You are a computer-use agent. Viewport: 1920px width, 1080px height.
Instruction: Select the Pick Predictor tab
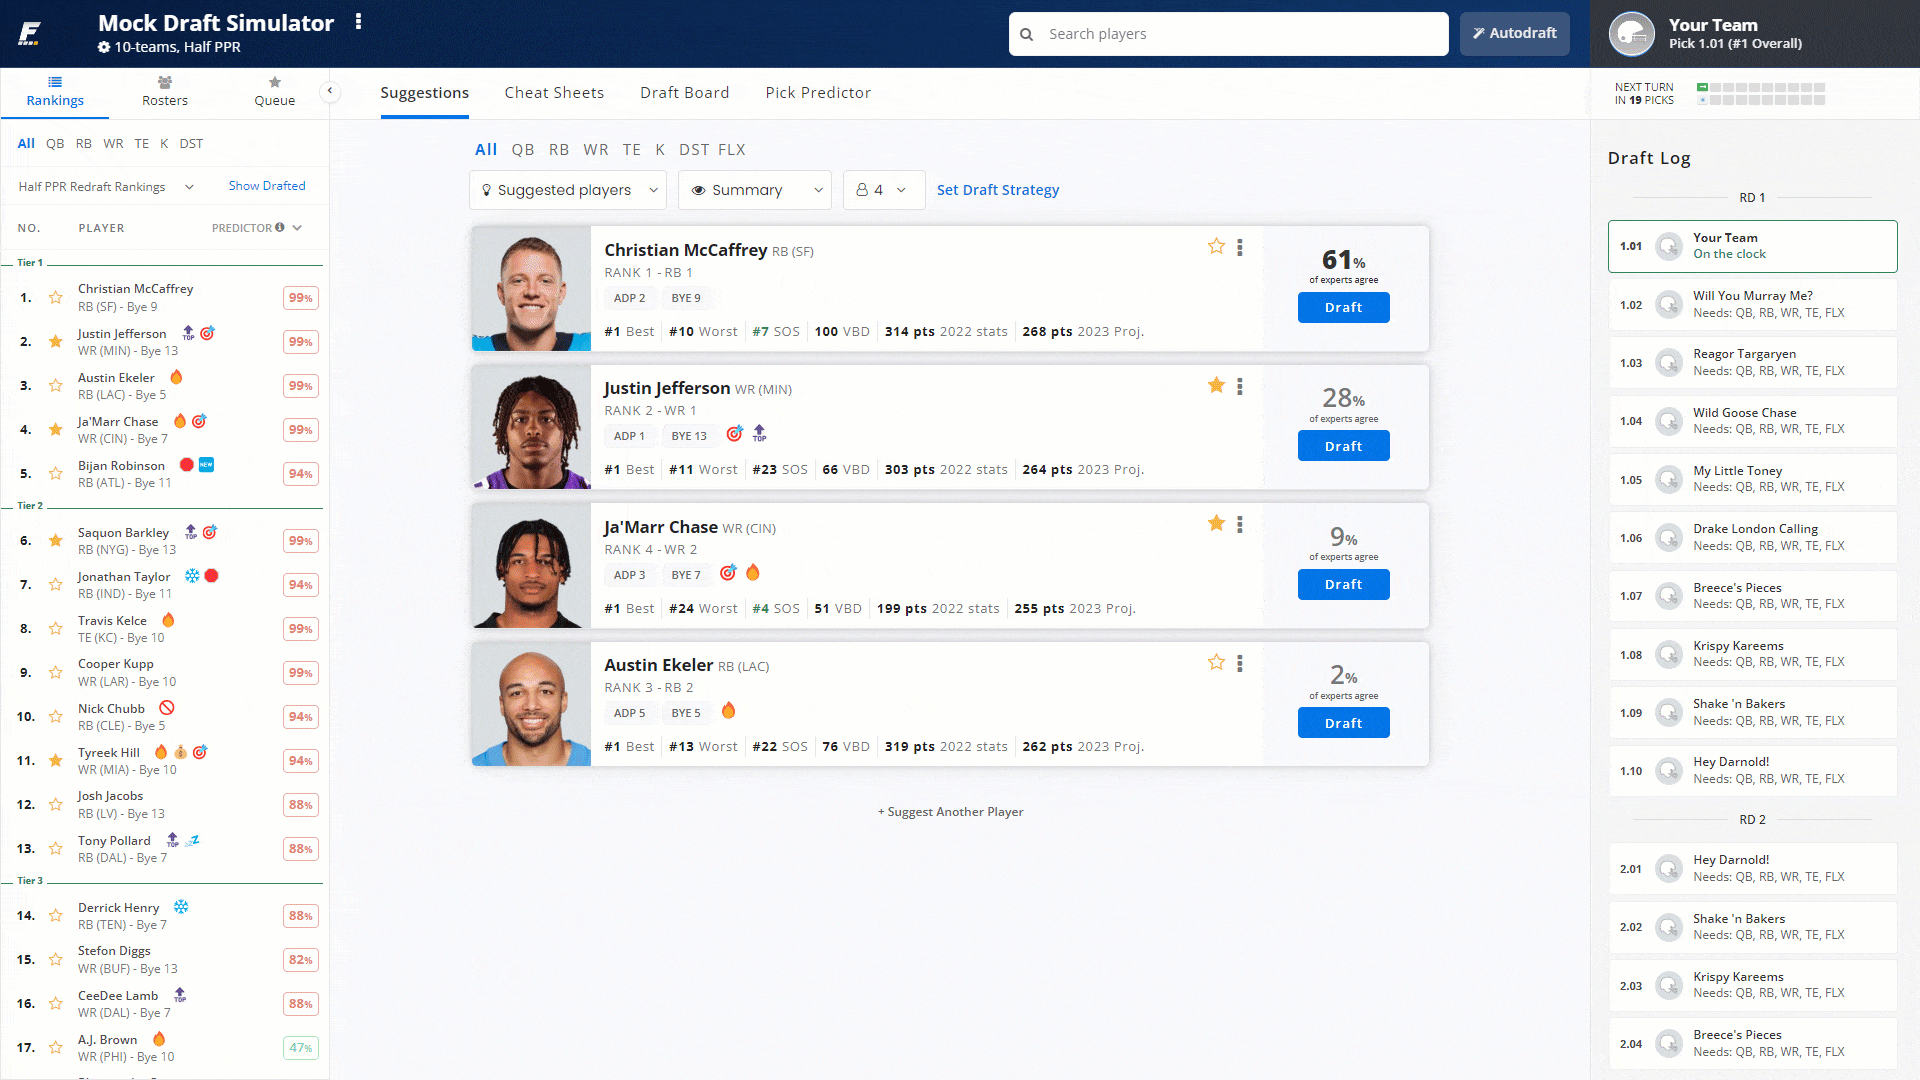[816, 92]
